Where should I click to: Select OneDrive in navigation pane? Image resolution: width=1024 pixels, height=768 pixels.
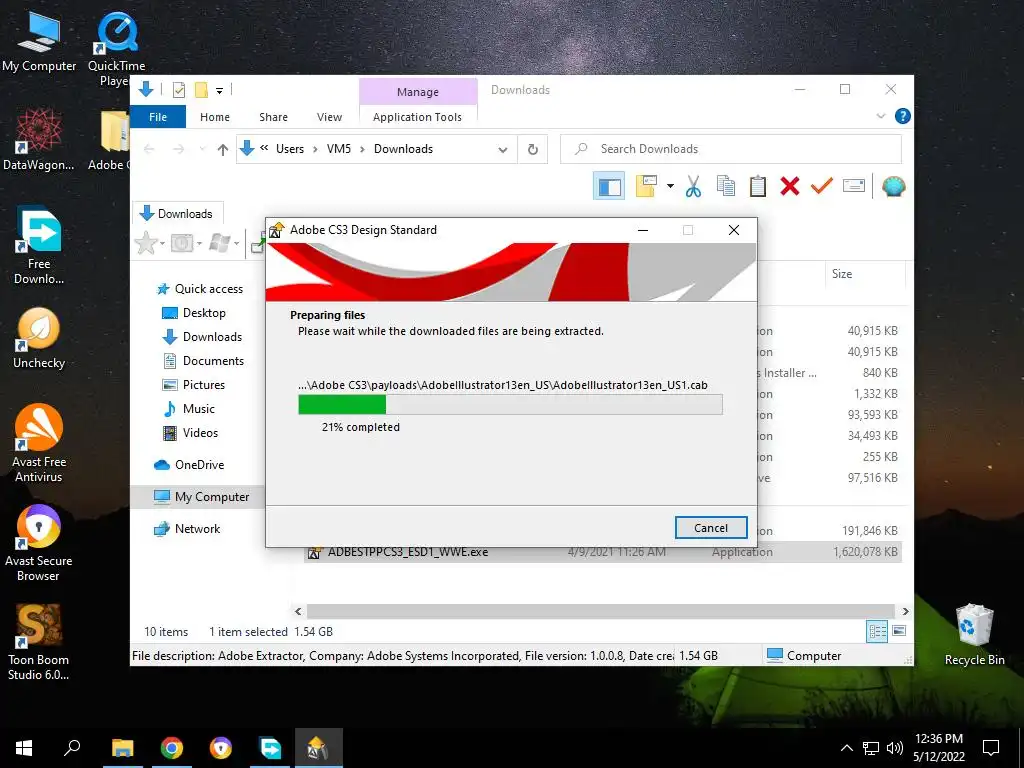(199, 465)
